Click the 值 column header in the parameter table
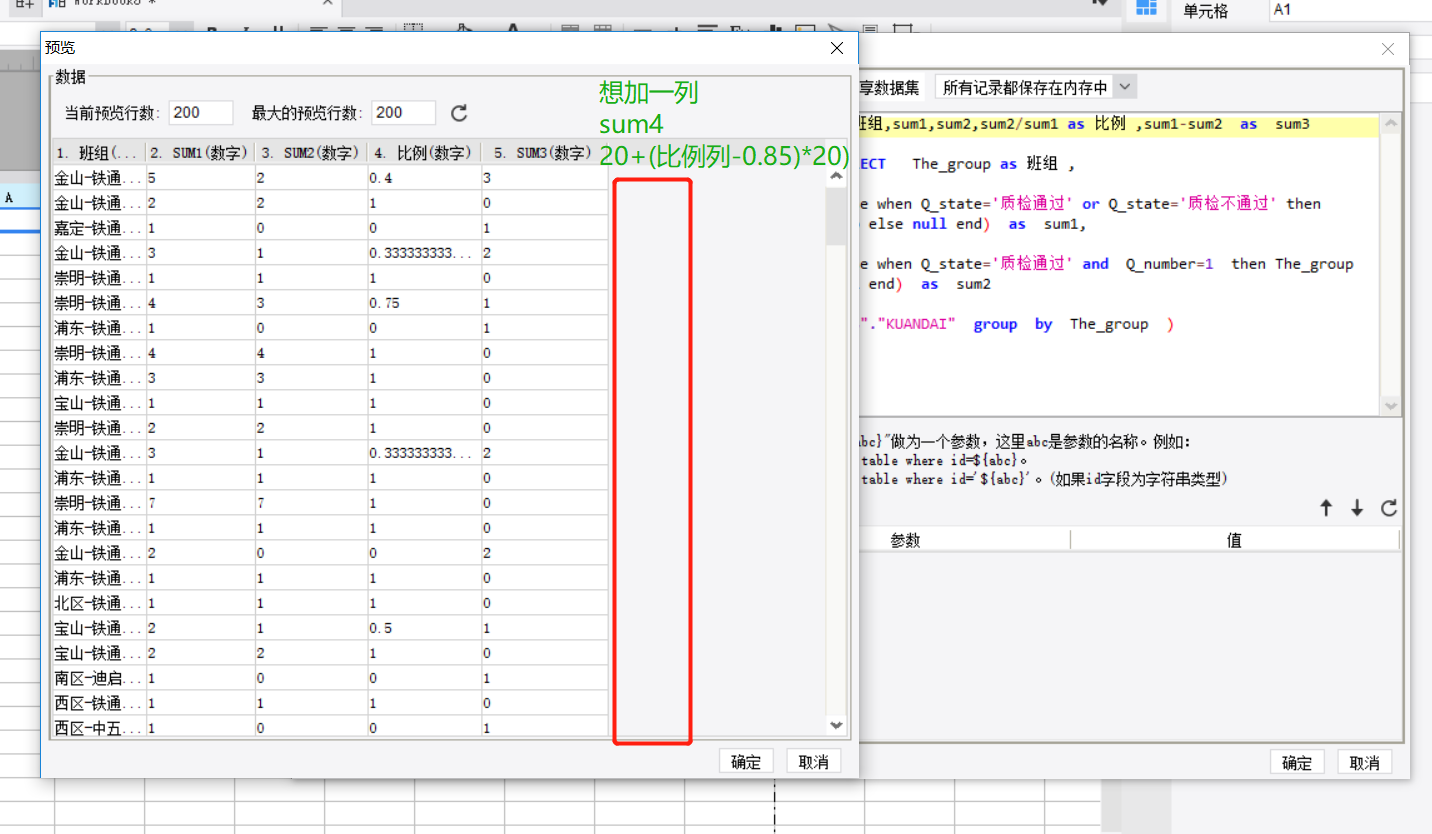 (x=1234, y=540)
